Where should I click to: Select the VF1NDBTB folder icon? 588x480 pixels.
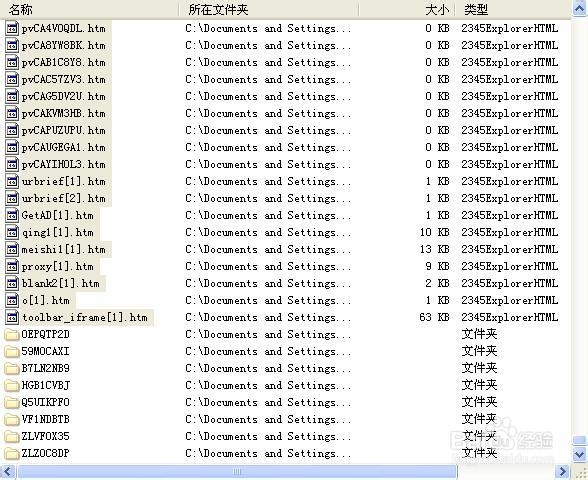[12, 419]
